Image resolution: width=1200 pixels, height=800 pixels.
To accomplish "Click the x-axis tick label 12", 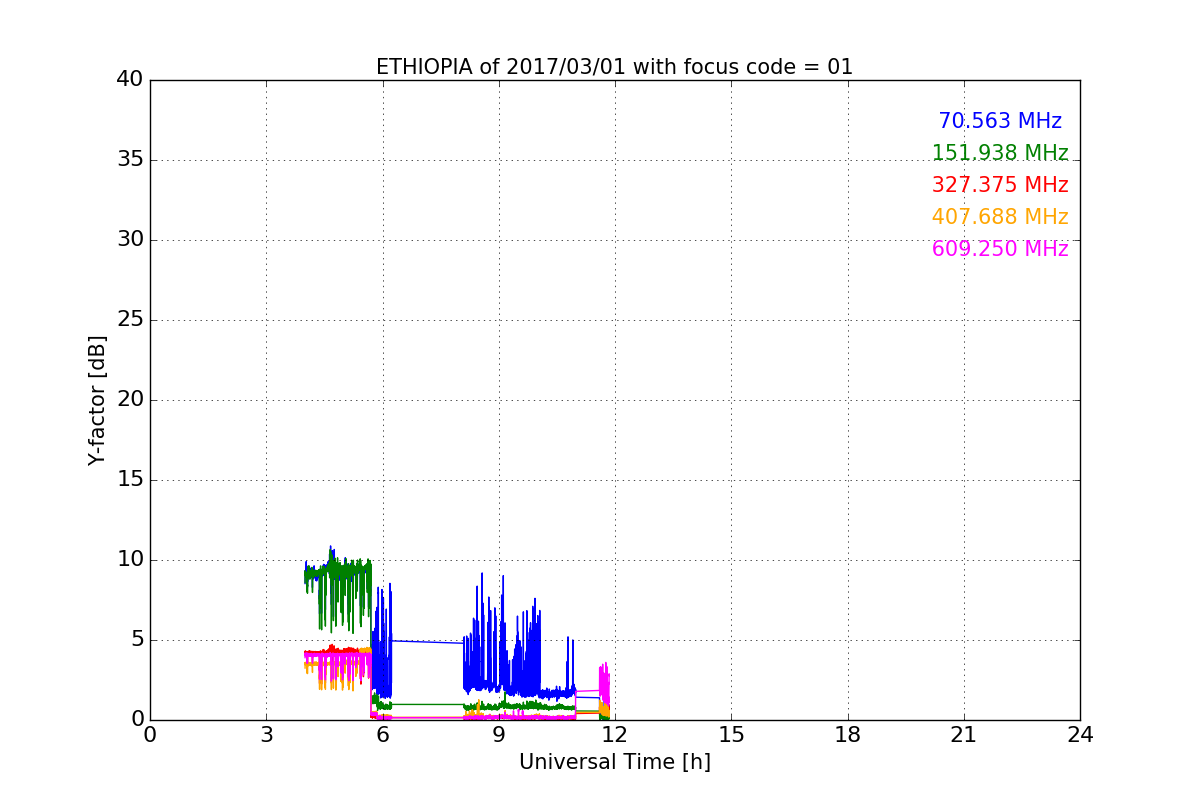I will coord(615,734).
